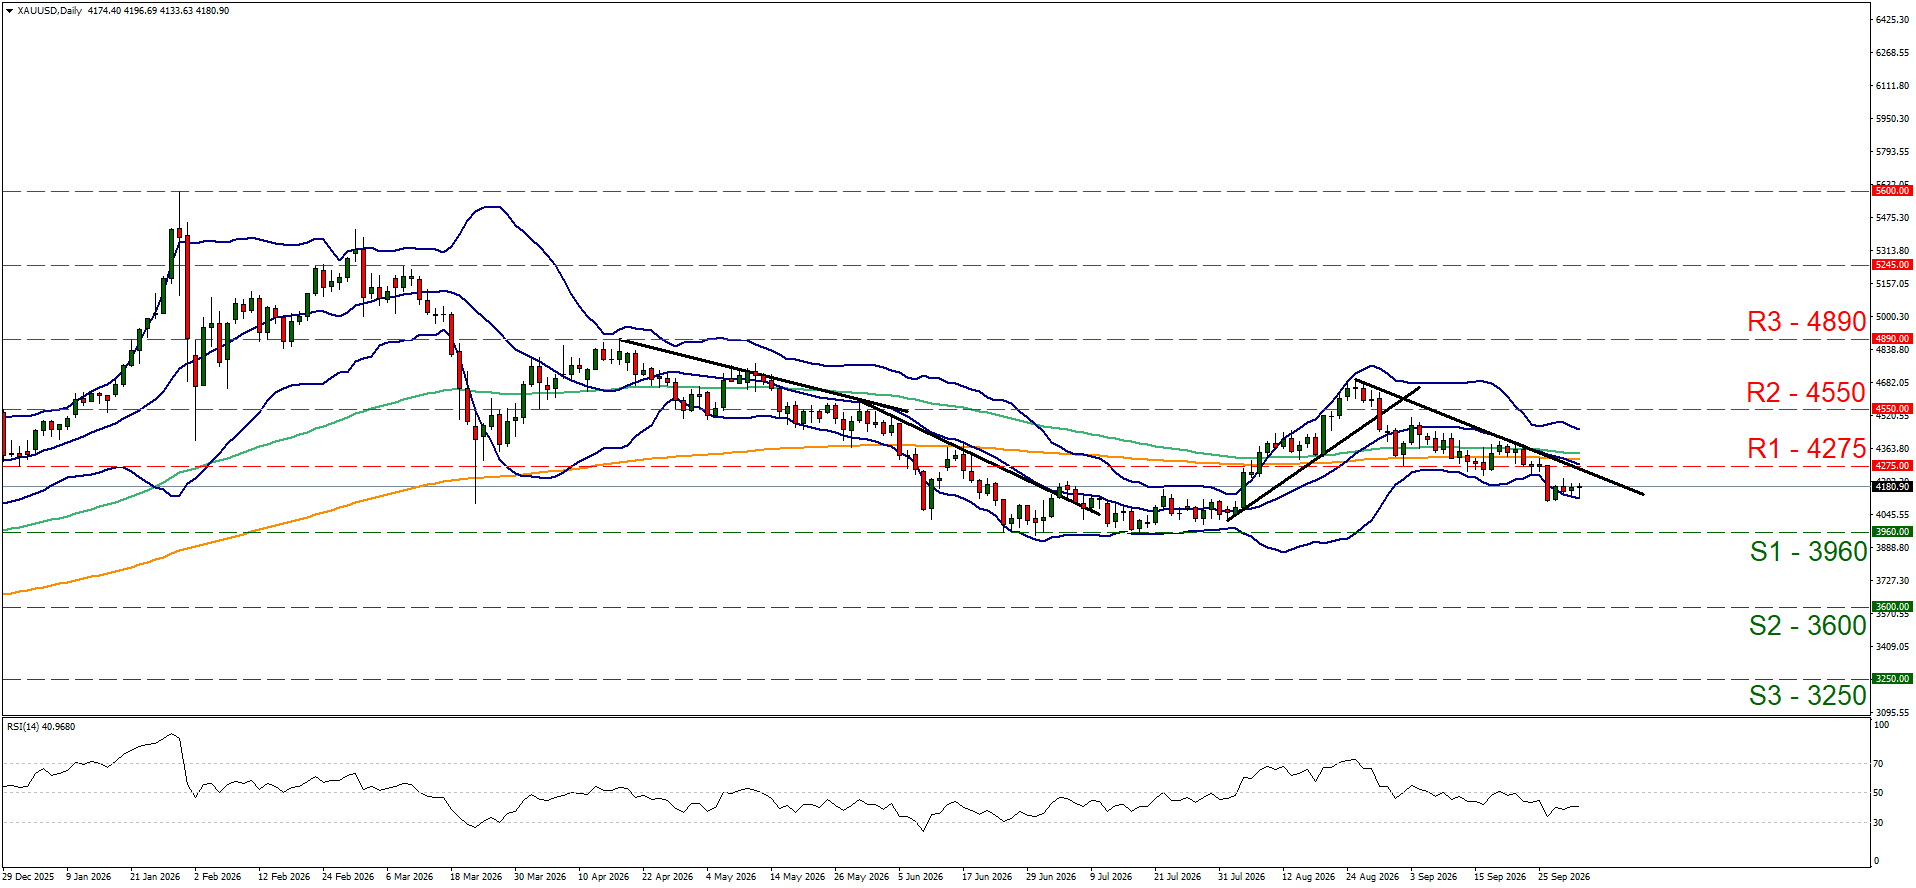Click the 21 Jan 2026 date label
Screen dimensions: 1916x888
pyautogui.click(x=155, y=877)
